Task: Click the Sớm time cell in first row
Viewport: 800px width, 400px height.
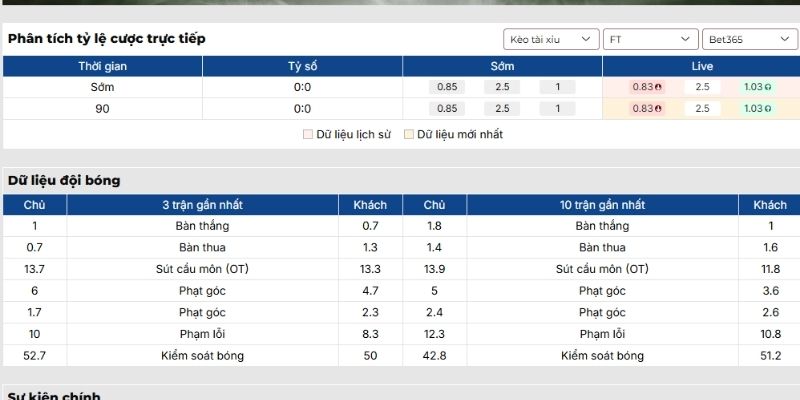Action: tap(103, 87)
